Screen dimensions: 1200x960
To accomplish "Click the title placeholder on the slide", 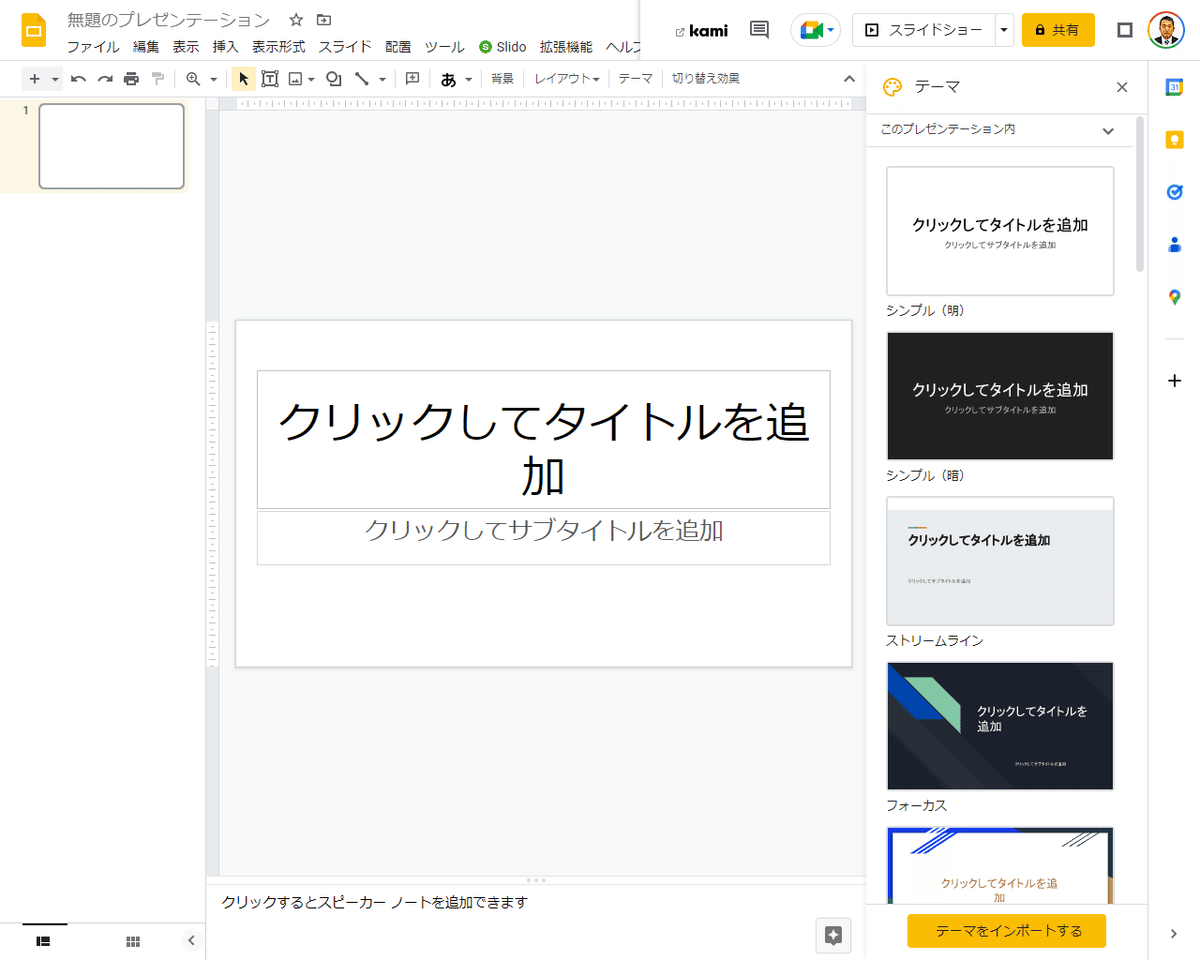I will [543, 440].
